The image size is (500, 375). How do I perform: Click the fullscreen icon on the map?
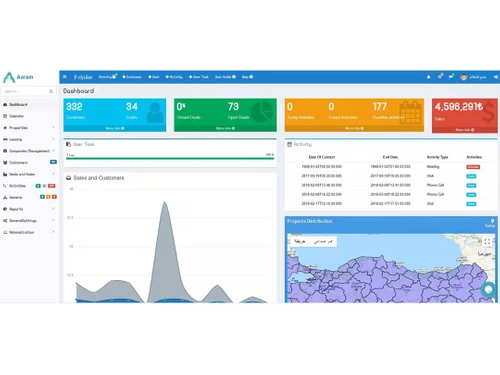487,241
